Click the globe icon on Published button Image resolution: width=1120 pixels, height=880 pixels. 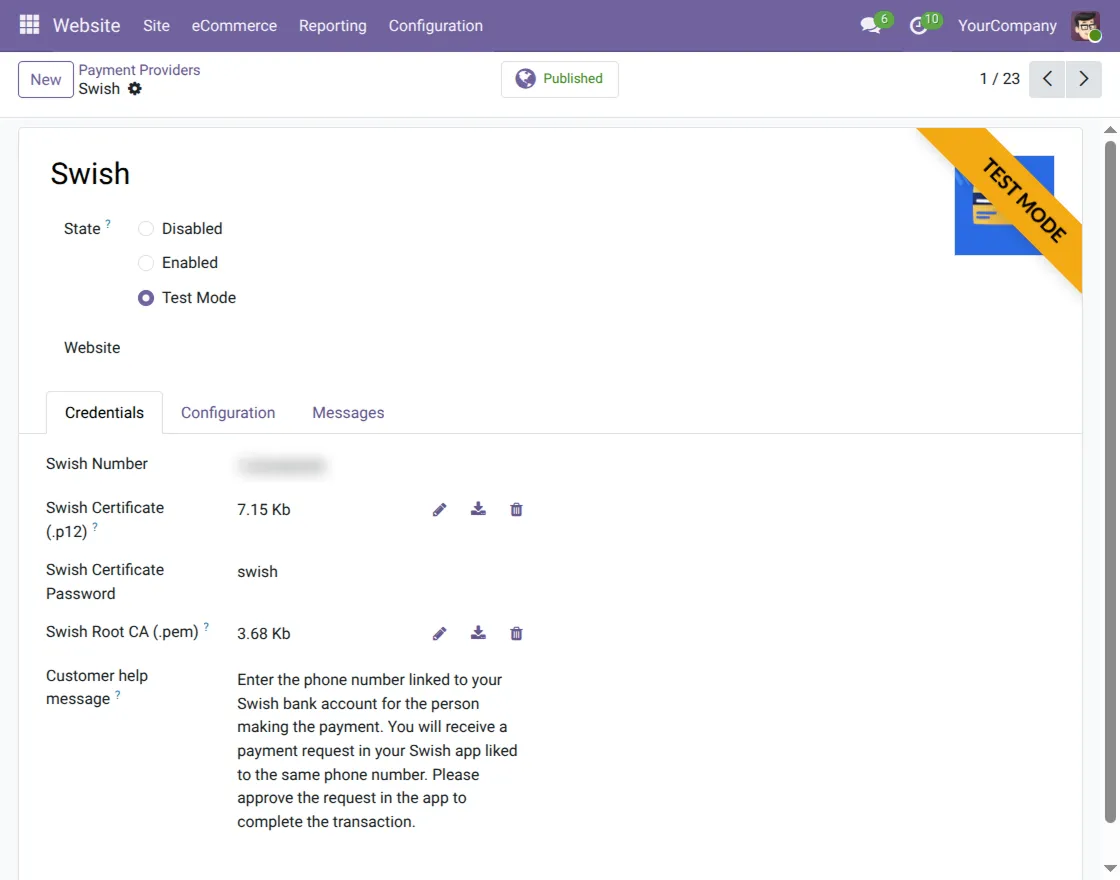point(526,79)
